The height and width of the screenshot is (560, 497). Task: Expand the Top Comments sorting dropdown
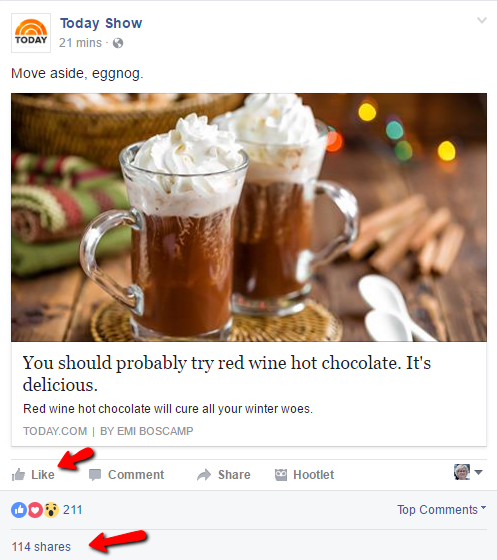(x=442, y=510)
